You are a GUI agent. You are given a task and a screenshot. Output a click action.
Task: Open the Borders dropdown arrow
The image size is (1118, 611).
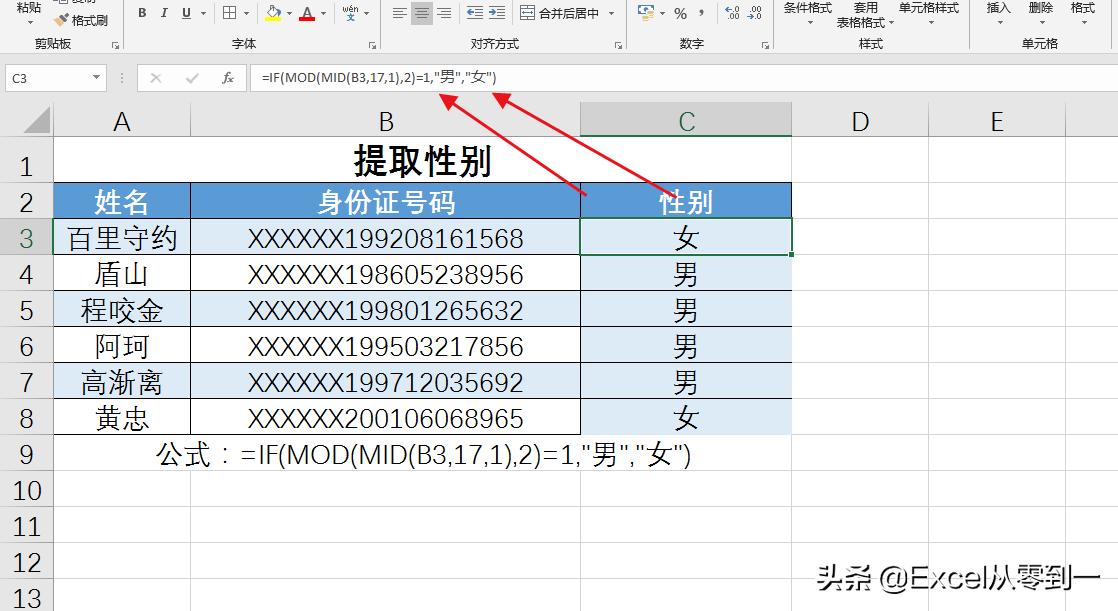click(245, 13)
